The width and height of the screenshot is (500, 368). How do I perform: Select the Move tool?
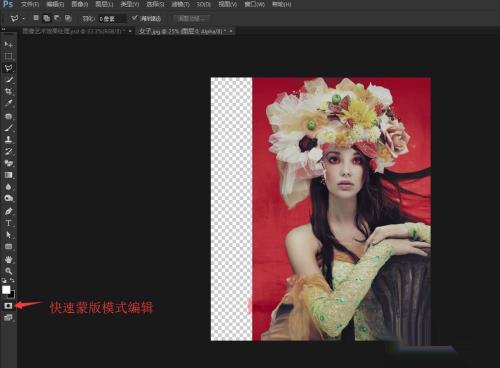8,44
